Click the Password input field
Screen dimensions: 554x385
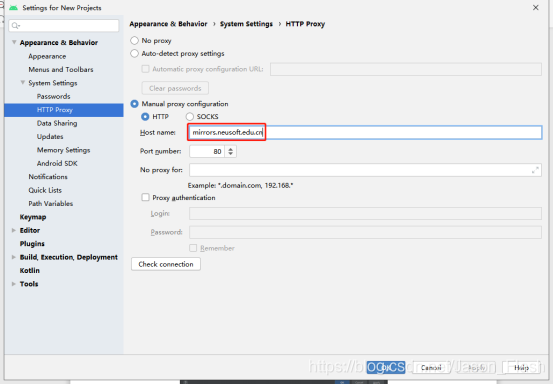365,232
